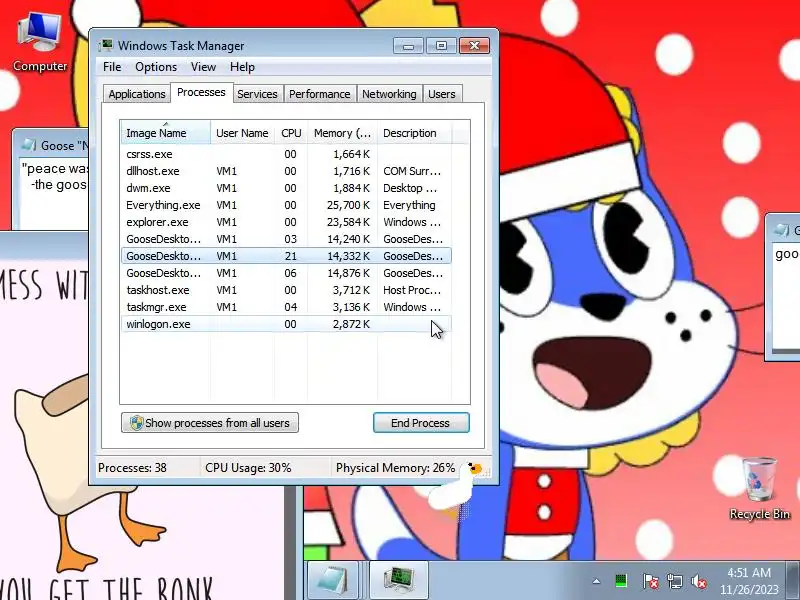Screen dimensions: 800x600
Task: Close the Windows Task Manager window
Action: coord(474,46)
